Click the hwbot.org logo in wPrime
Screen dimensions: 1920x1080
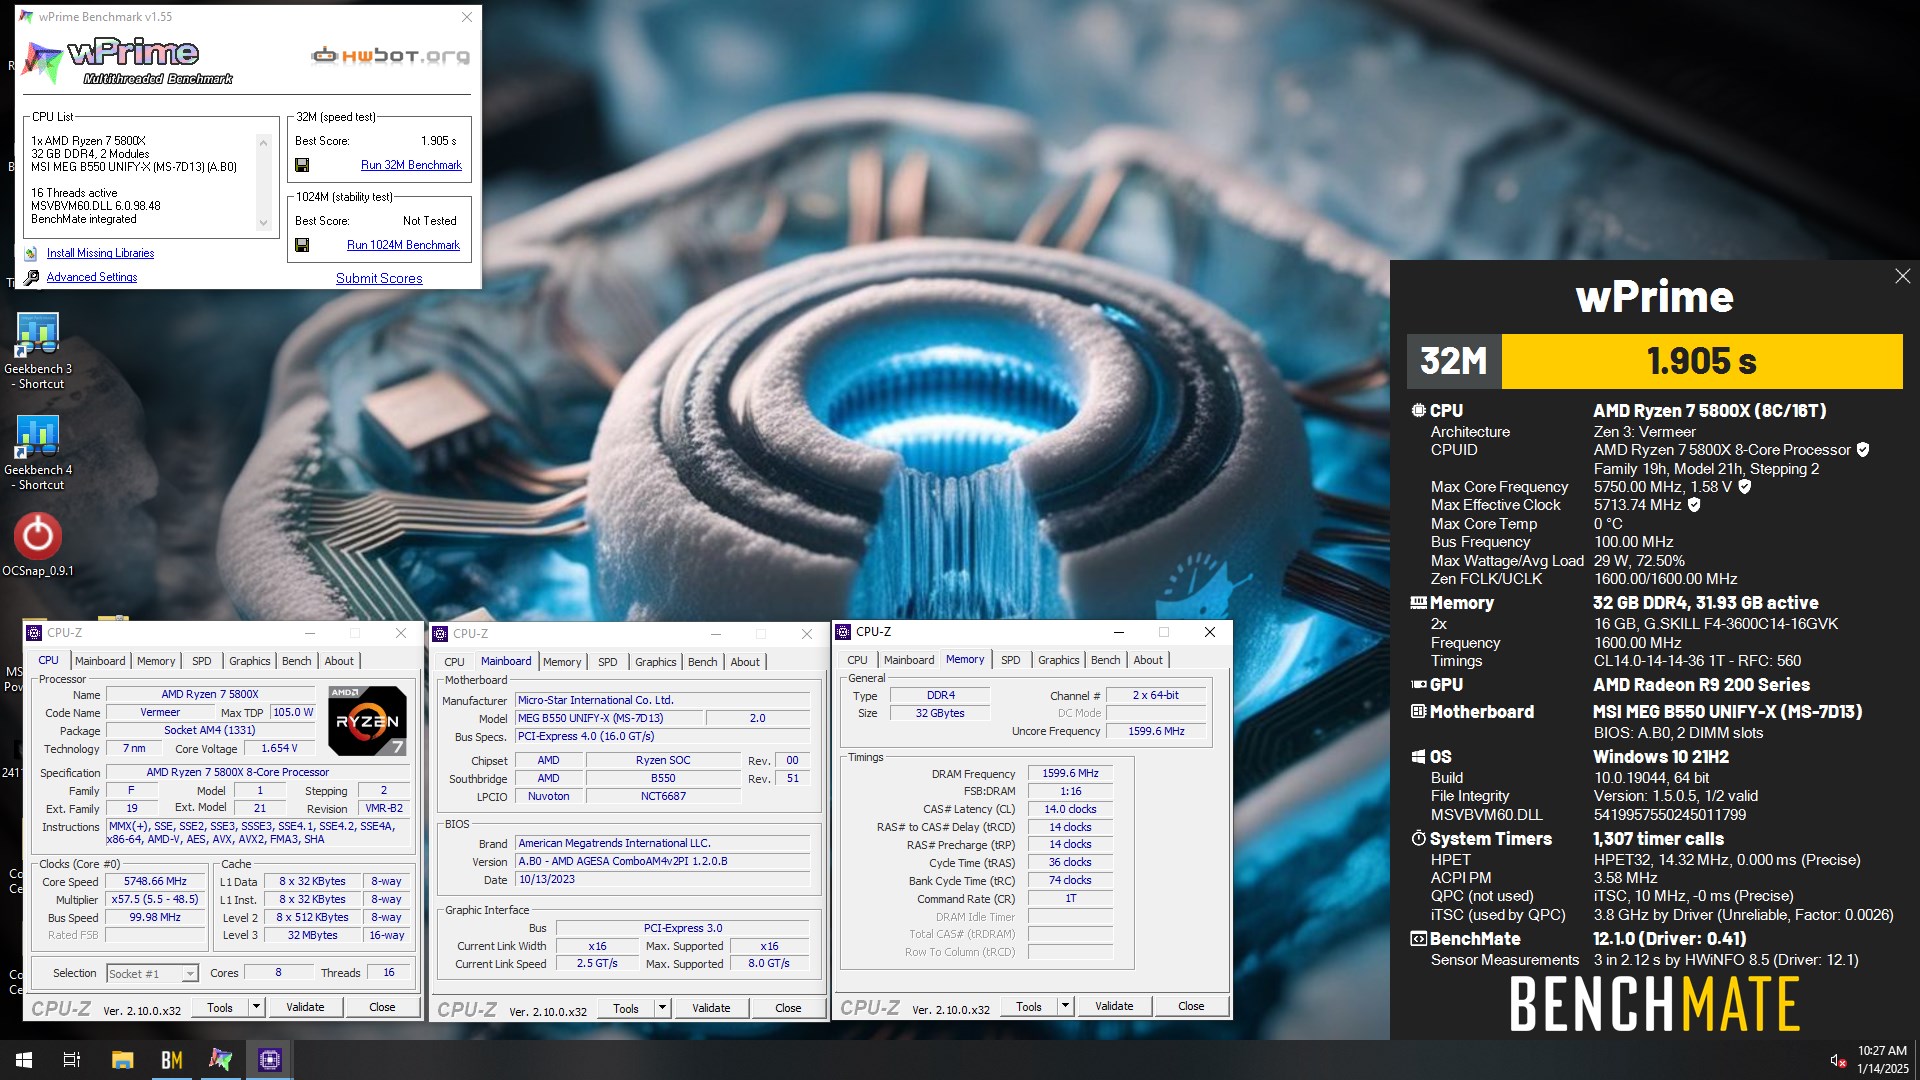[x=390, y=56]
